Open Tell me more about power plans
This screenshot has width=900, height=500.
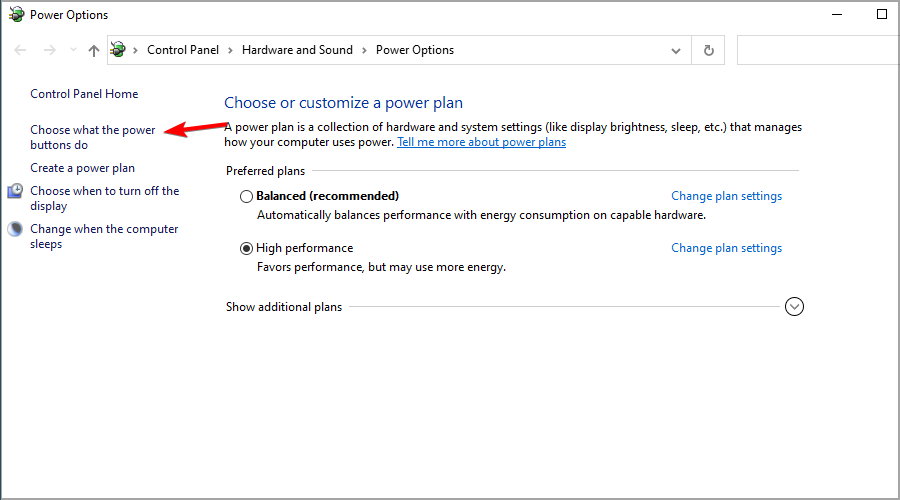click(x=482, y=142)
